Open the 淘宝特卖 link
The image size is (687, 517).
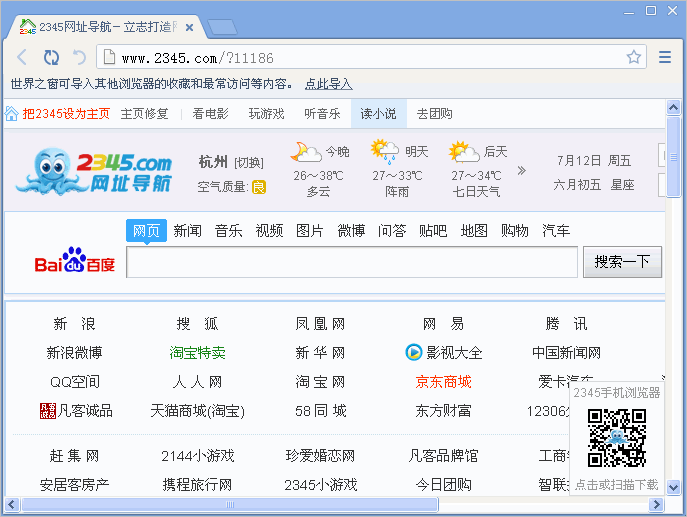click(198, 352)
